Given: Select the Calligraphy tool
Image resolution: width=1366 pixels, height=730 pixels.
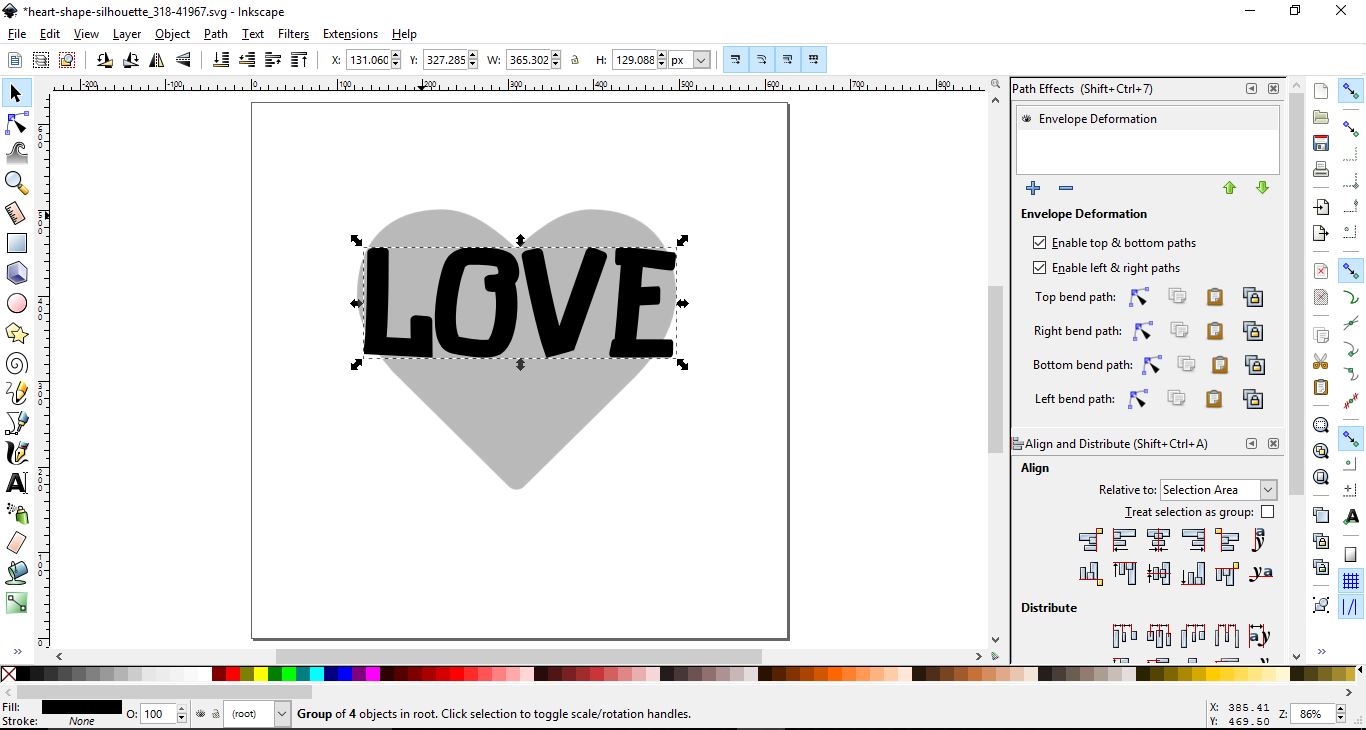Looking at the screenshot, I should [16, 453].
